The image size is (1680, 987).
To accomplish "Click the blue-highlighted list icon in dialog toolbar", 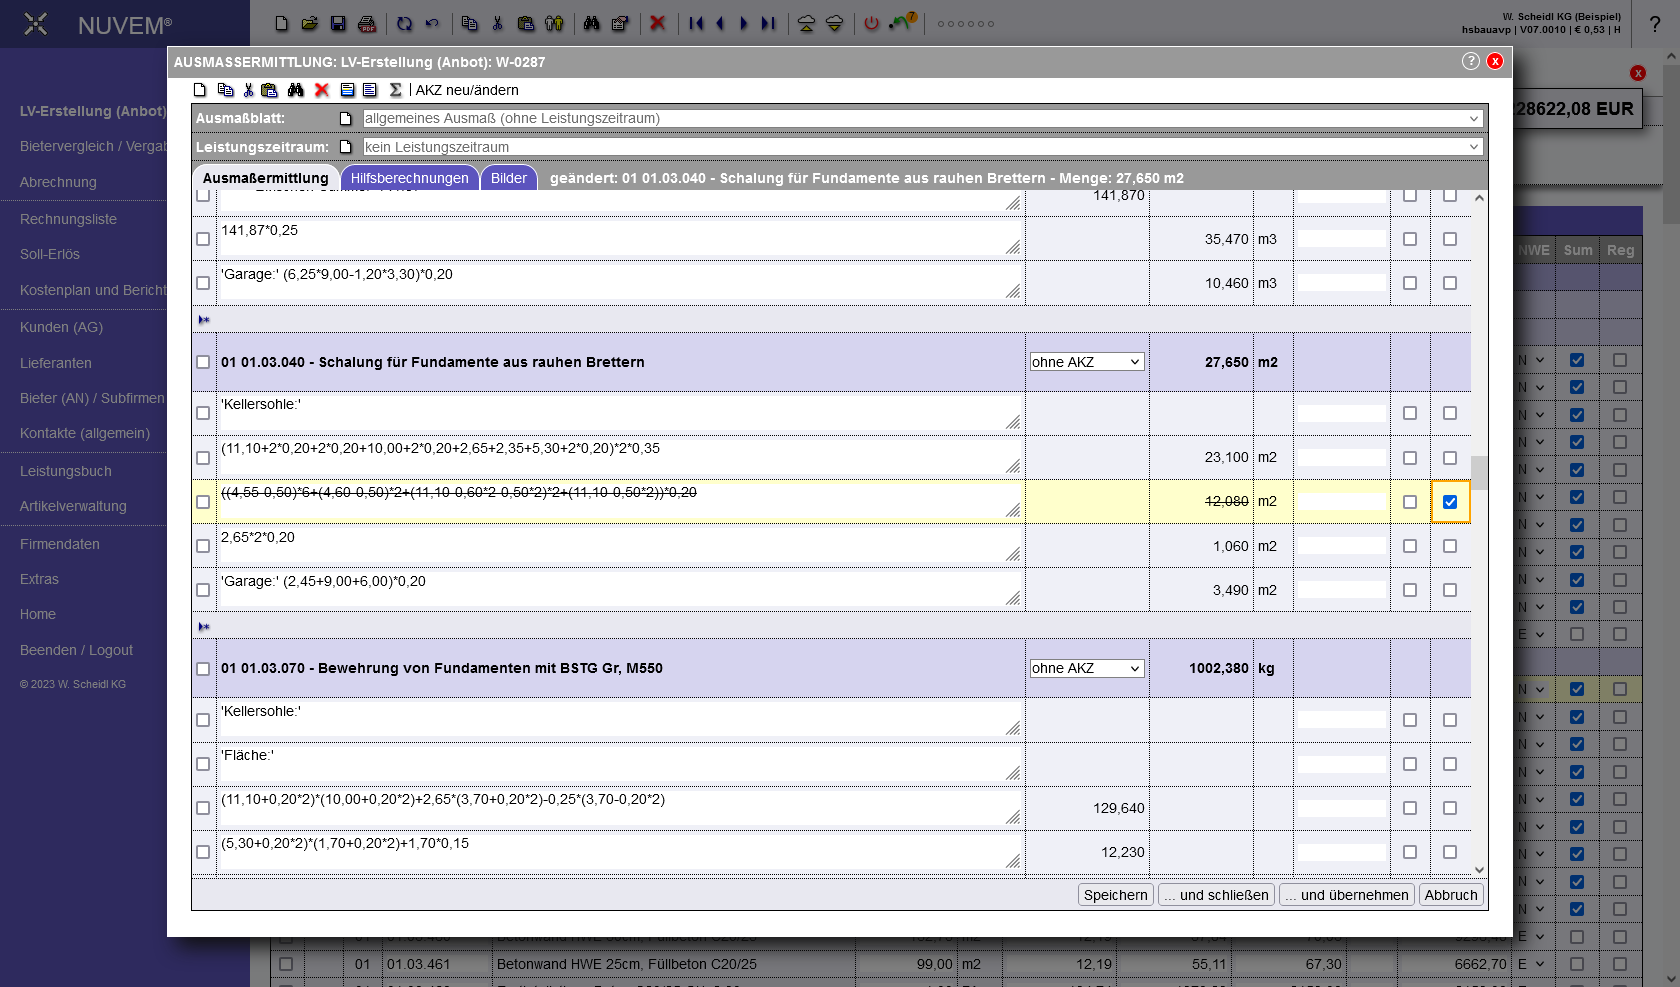I will (348, 90).
